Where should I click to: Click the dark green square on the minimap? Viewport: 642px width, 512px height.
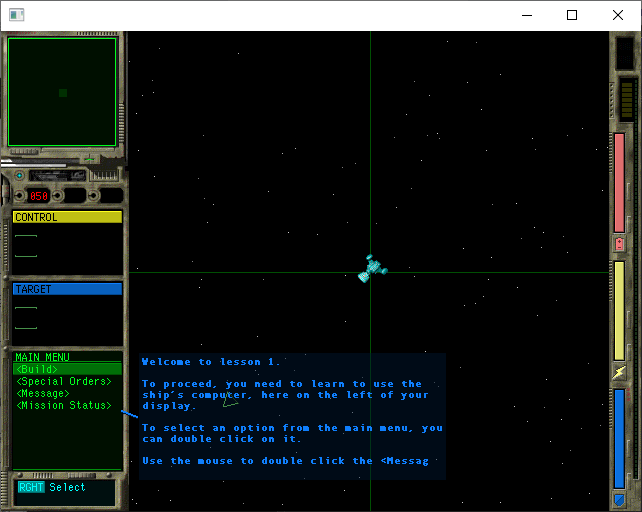63,93
